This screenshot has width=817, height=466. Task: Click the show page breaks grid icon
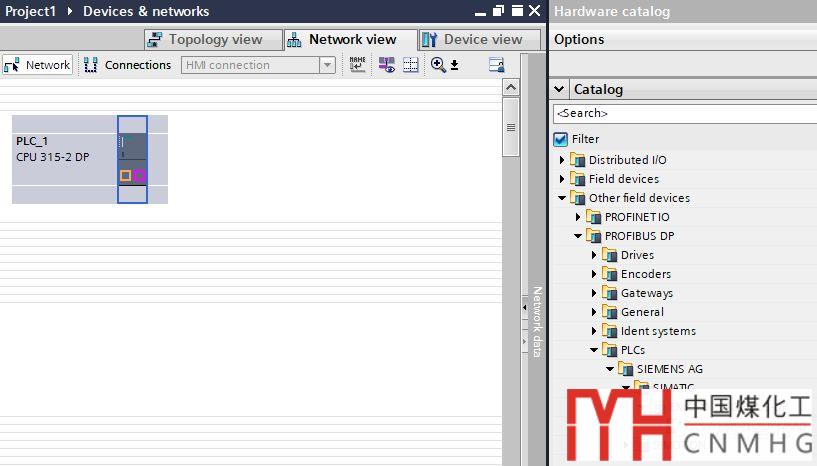411,65
